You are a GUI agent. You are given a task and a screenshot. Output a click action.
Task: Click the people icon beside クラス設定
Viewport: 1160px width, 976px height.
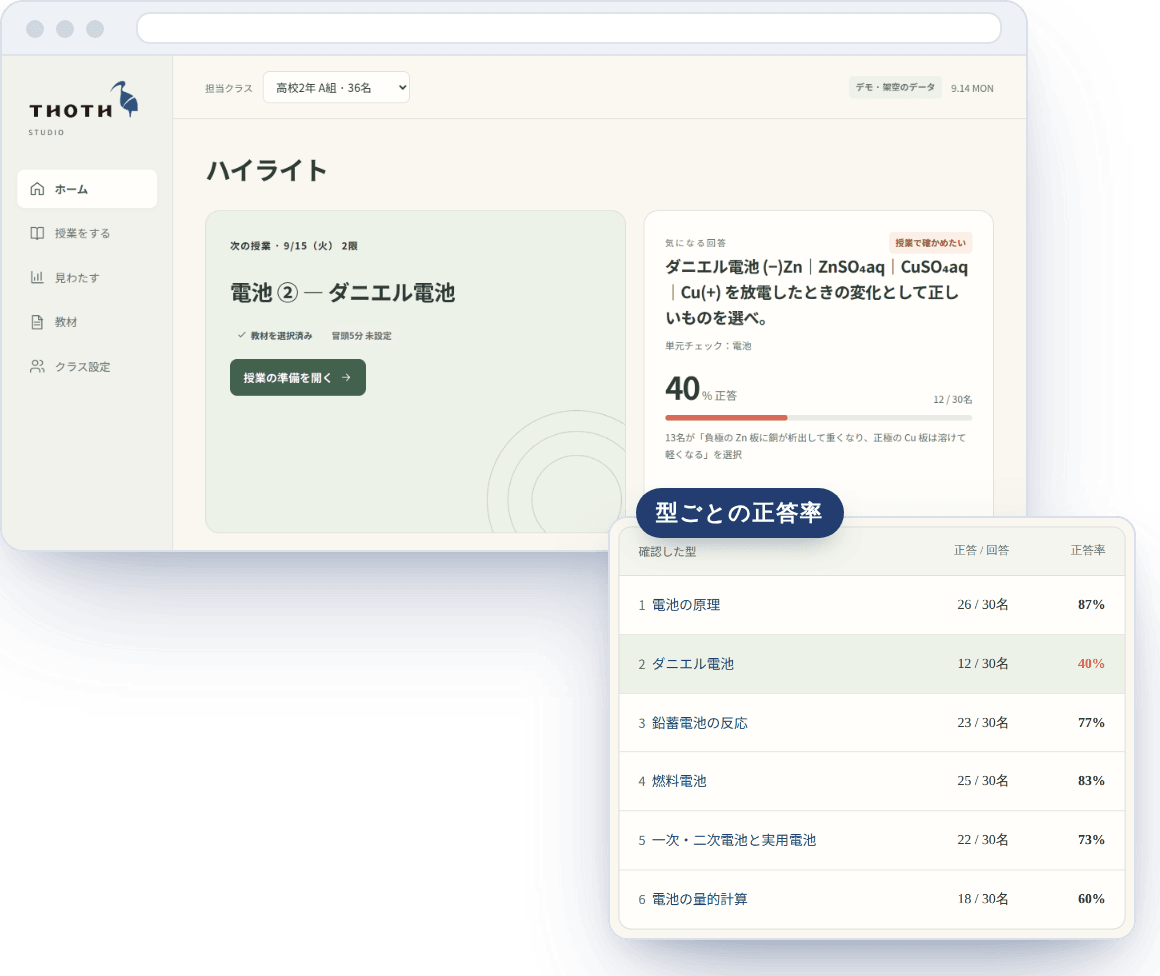pos(37,366)
